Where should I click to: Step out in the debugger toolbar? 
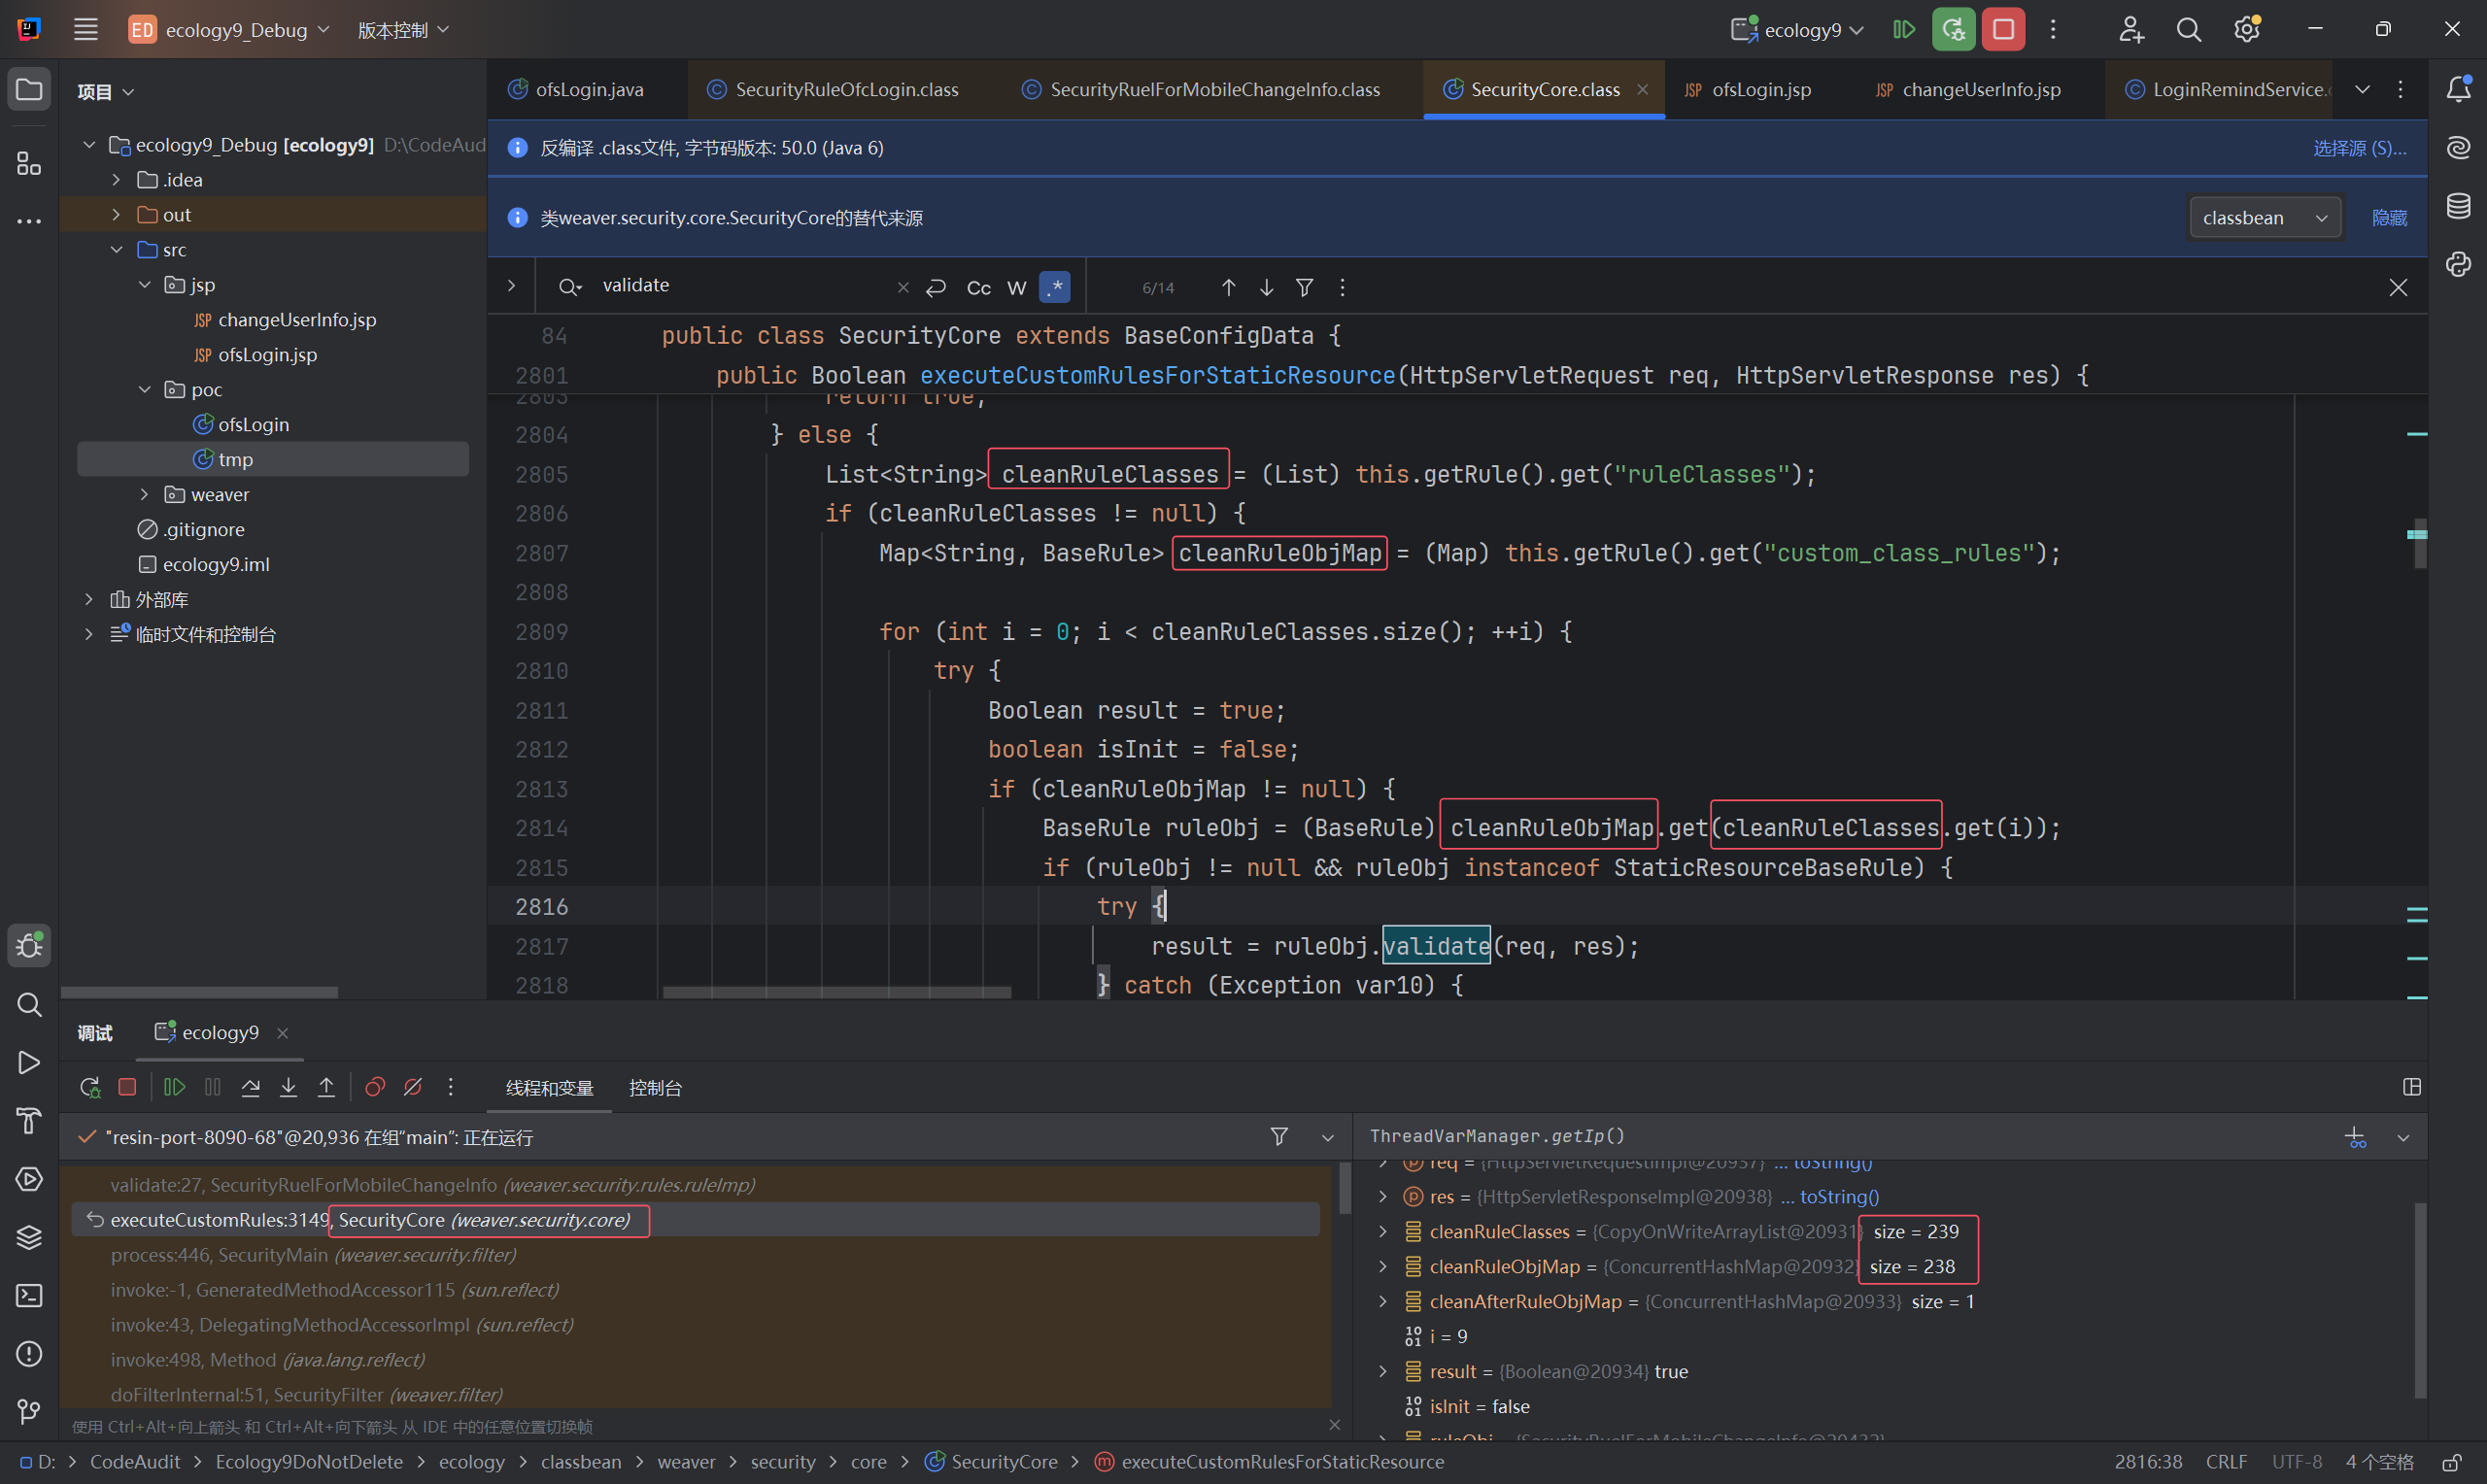point(326,1087)
